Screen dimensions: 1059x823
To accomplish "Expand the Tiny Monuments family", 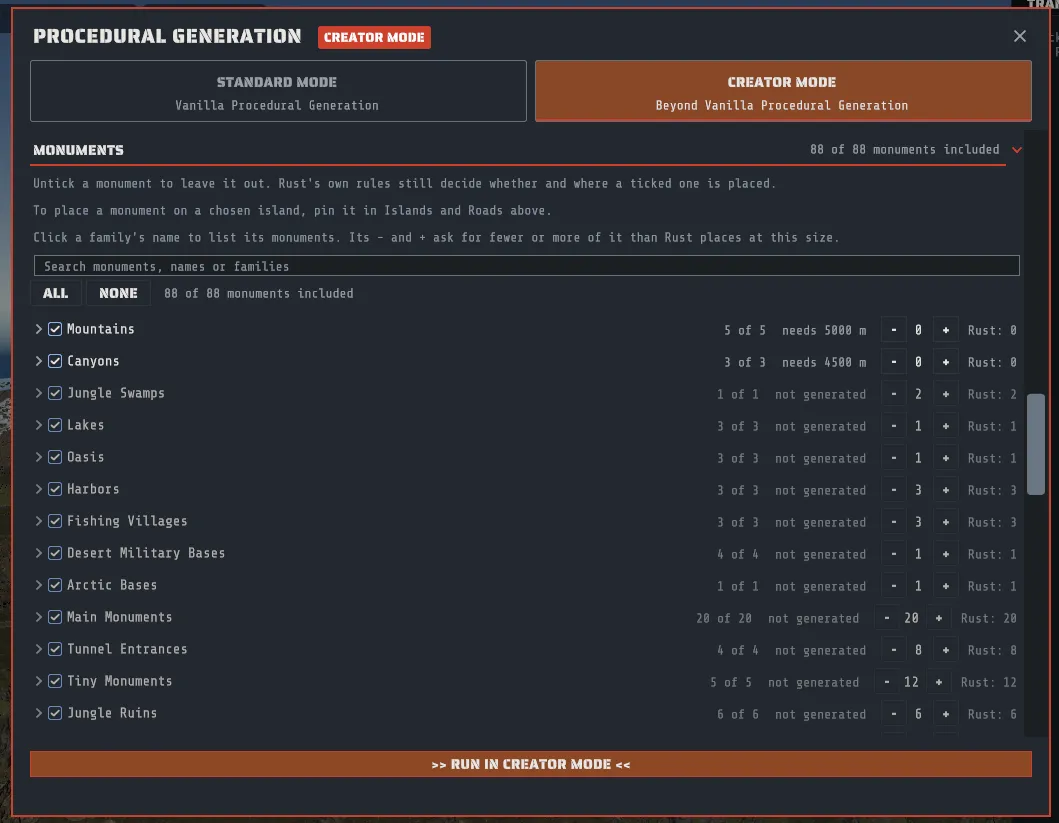I will pyautogui.click(x=38, y=681).
